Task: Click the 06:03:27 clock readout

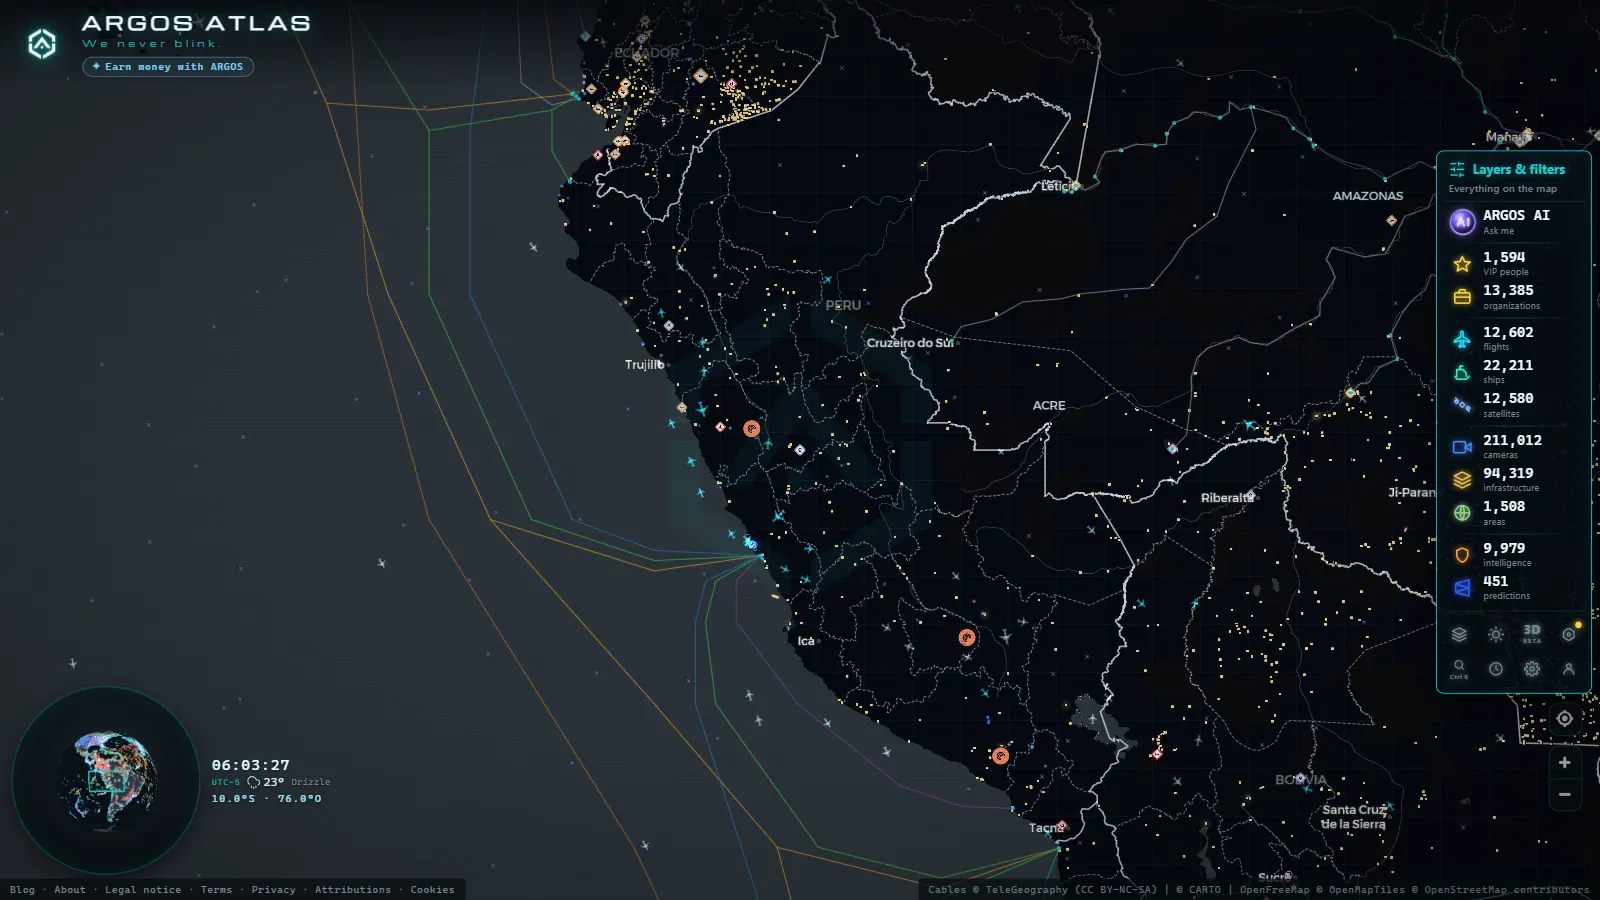Action: click(x=250, y=765)
